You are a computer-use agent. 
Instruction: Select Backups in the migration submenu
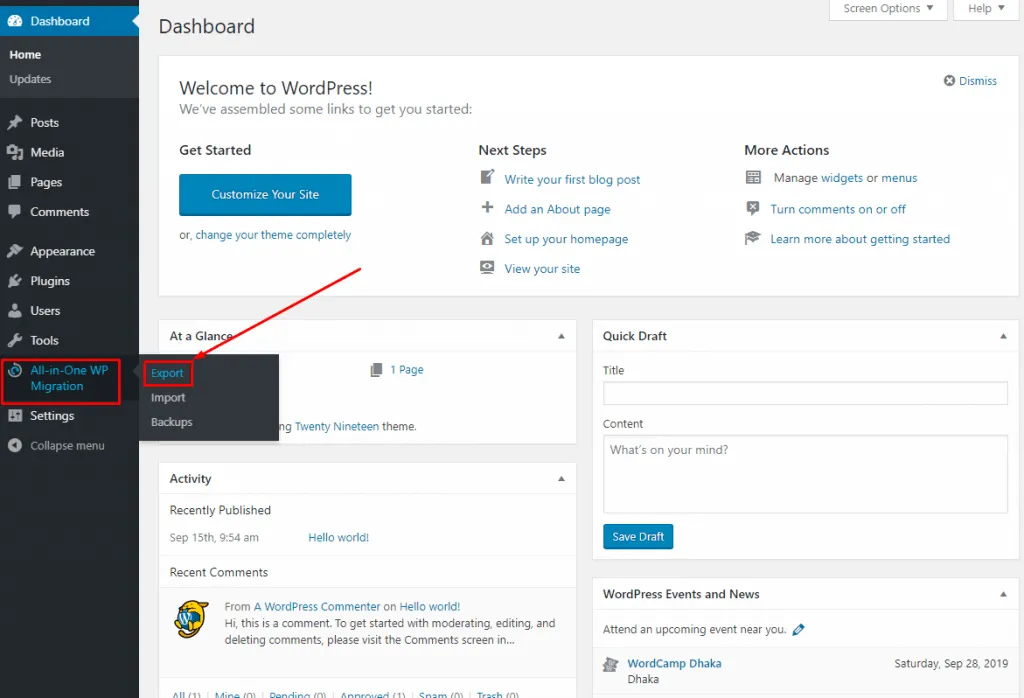coord(172,422)
